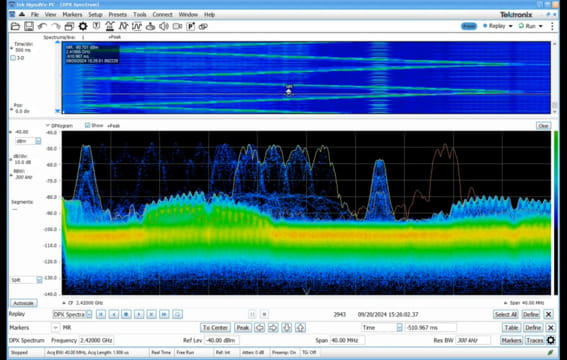The height and width of the screenshot is (360, 567).
Task: Undo the last action via toolbar
Action: 42,26
